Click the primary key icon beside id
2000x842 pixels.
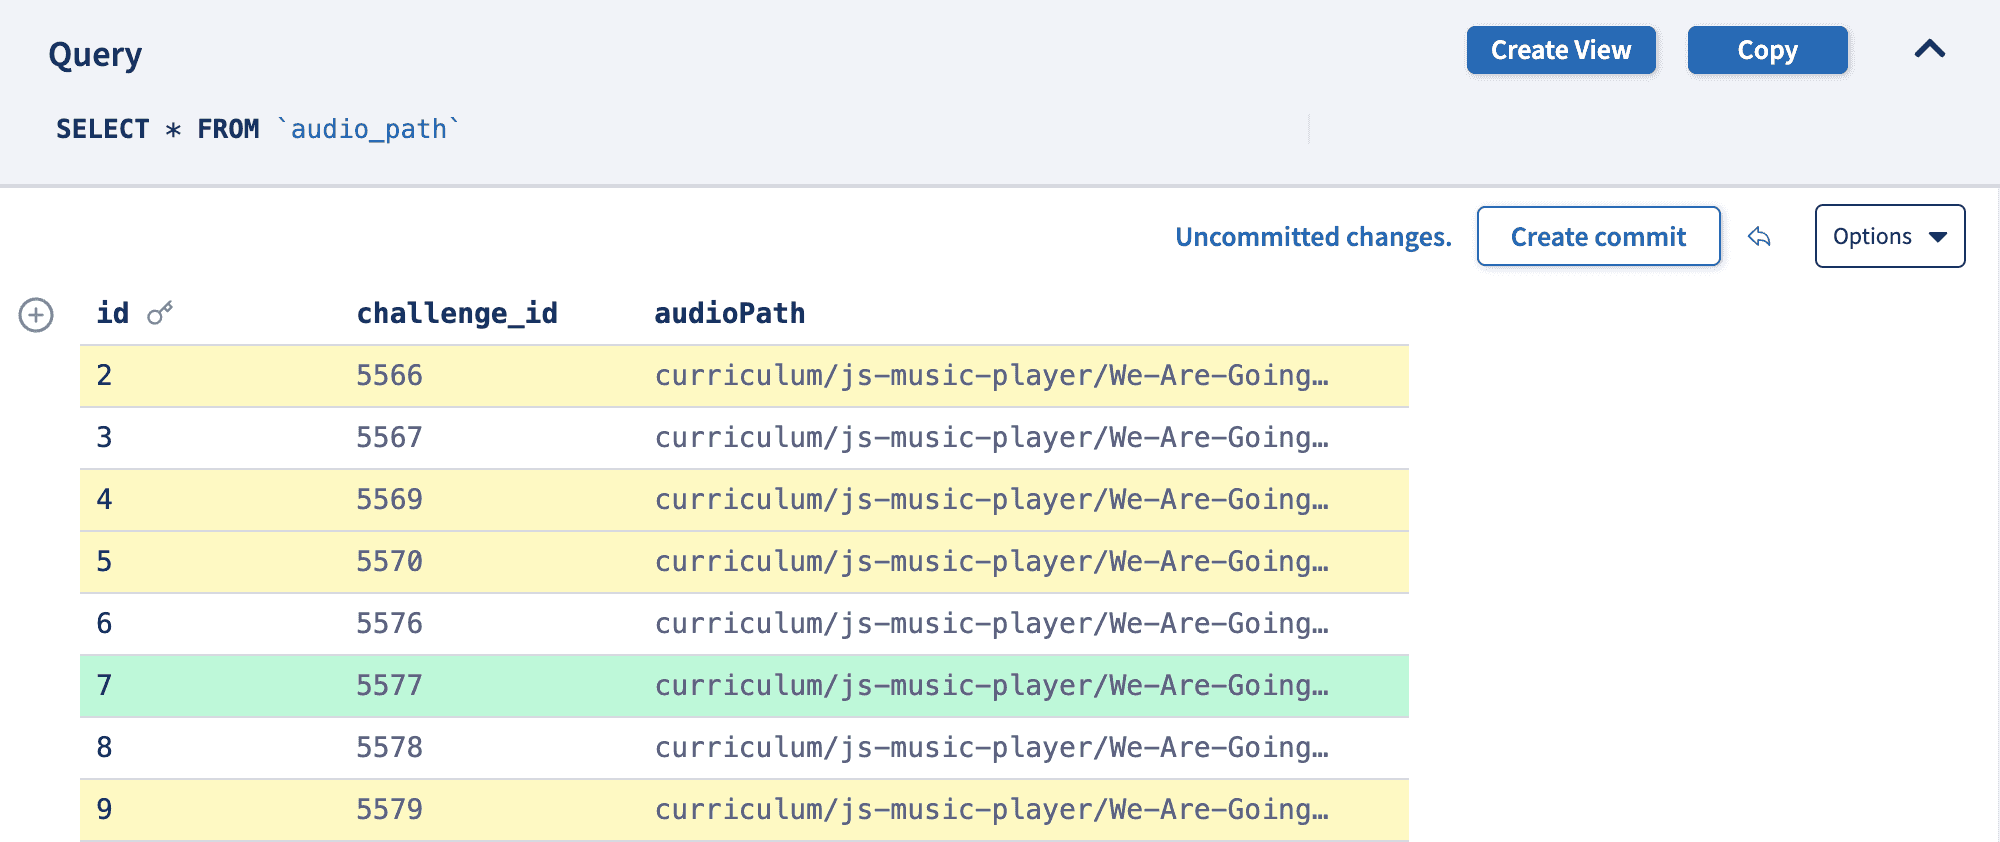pyautogui.click(x=160, y=314)
